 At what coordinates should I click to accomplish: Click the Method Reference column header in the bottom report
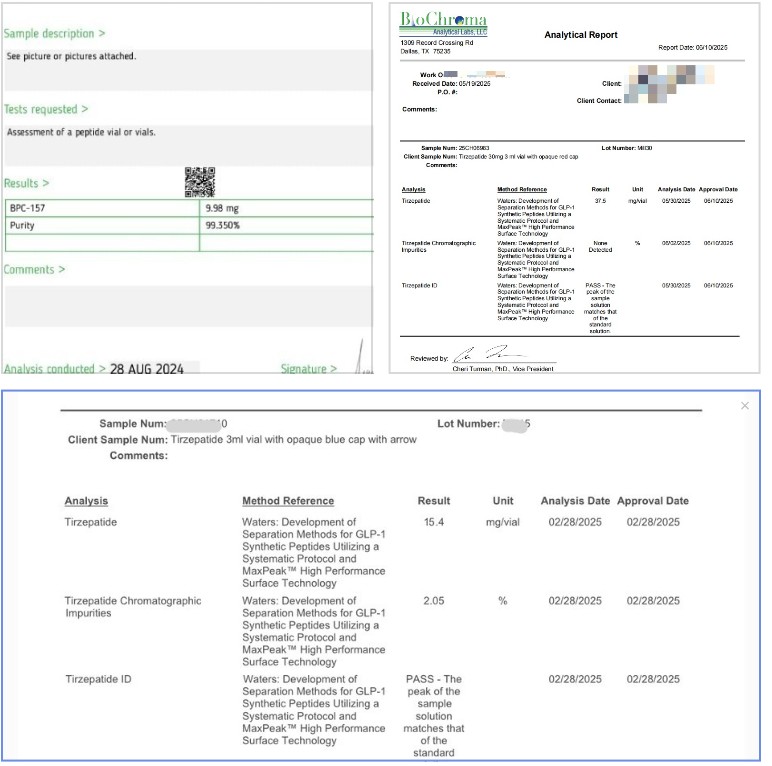pos(288,501)
